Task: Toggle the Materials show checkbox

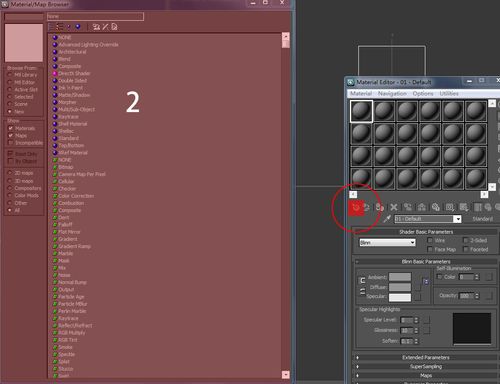Action: [x=10, y=128]
